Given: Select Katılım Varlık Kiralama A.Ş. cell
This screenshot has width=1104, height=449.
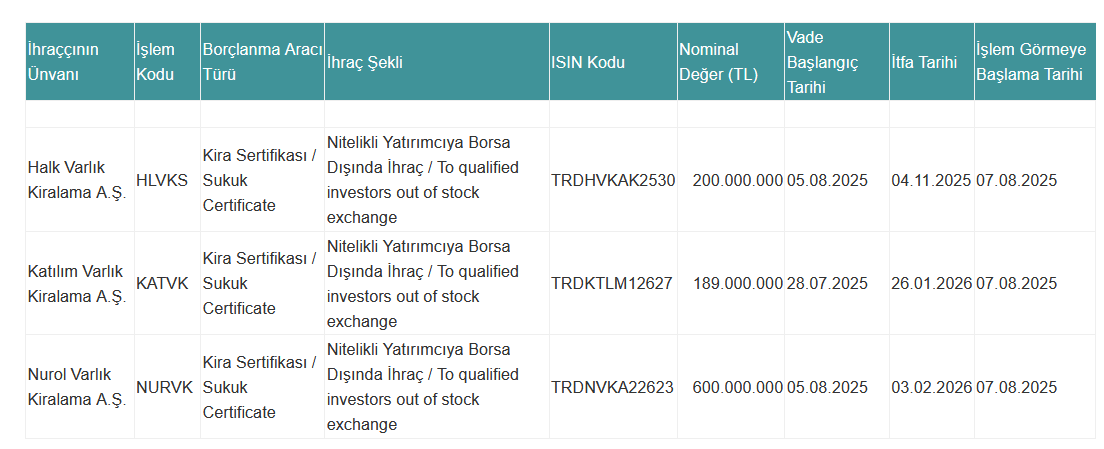Looking at the screenshot, I should [80, 284].
